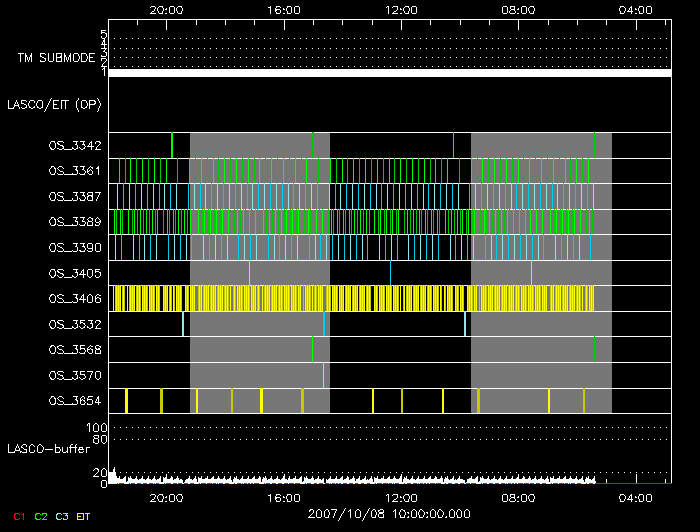Click the cyan marker in OS_3405 row
Screen dimensions: 700x532
pos(390,273)
